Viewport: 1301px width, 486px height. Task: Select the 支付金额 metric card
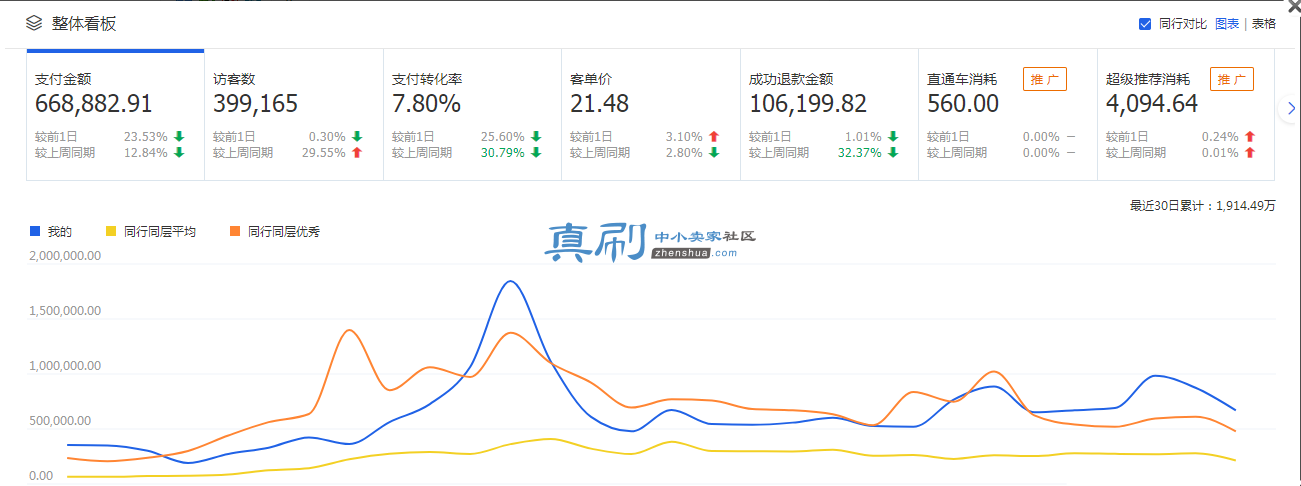tap(115, 115)
